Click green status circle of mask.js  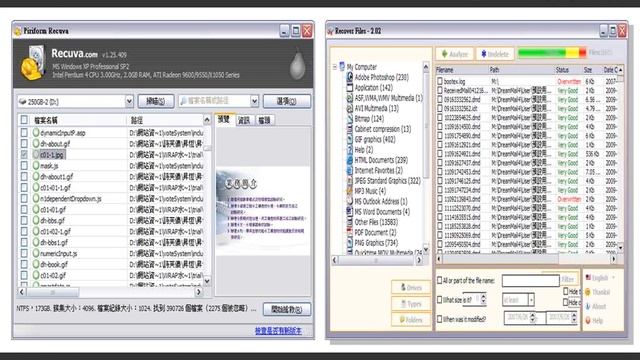point(36,165)
